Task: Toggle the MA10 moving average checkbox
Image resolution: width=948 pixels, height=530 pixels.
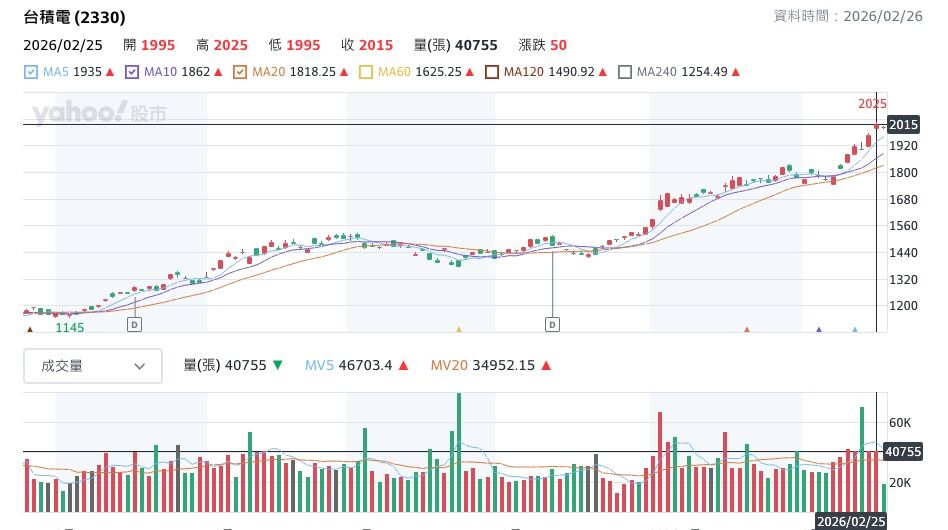Action: (133, 72)
